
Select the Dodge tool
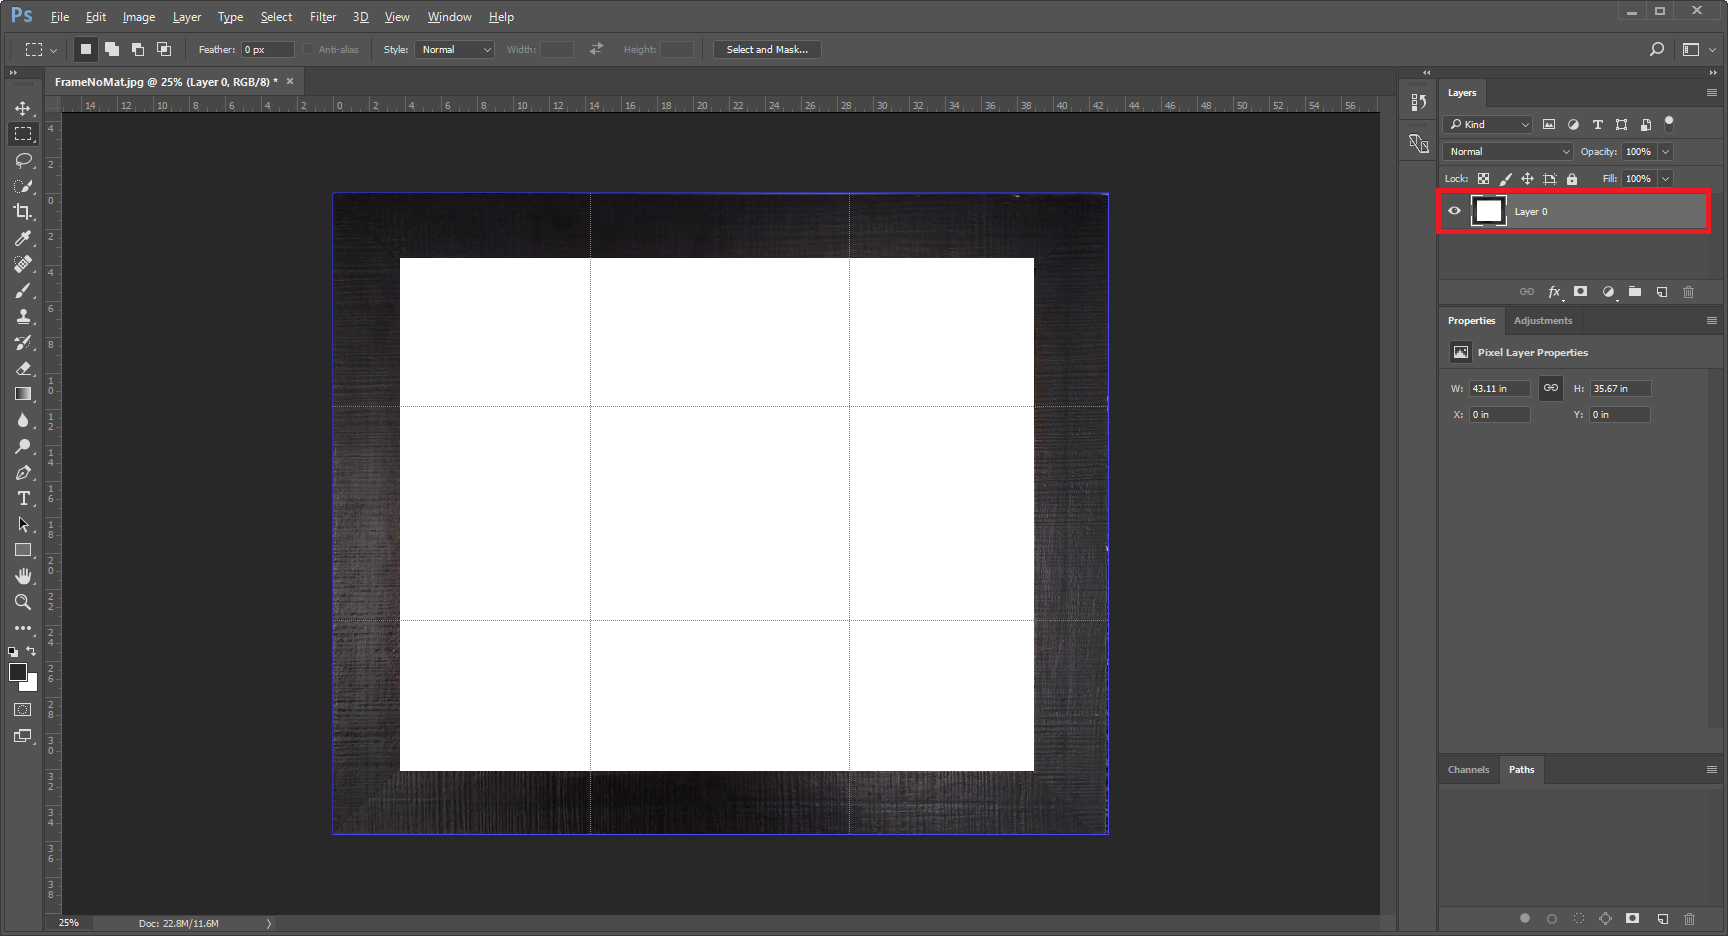coord(23,446)
